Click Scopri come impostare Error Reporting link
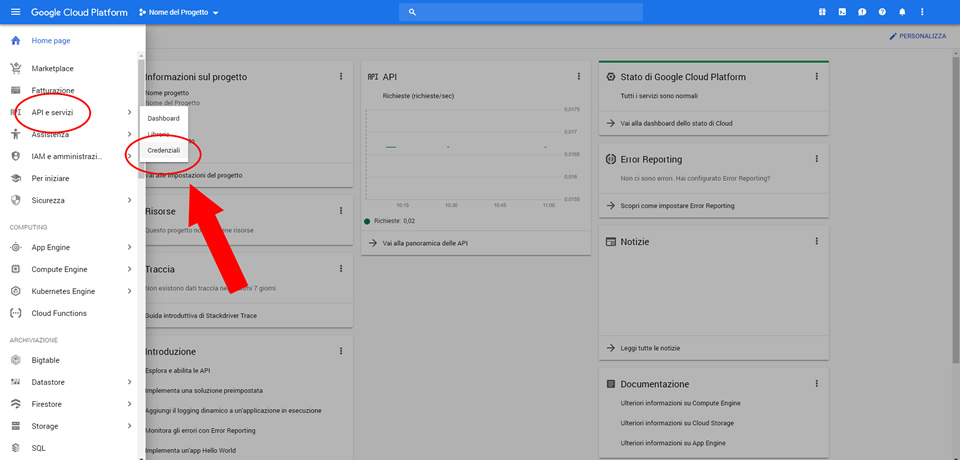 pos(677,206)
